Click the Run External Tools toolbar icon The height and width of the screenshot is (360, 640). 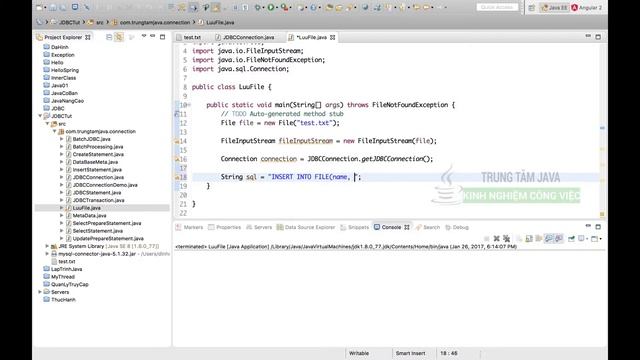[x=284, y=7]
